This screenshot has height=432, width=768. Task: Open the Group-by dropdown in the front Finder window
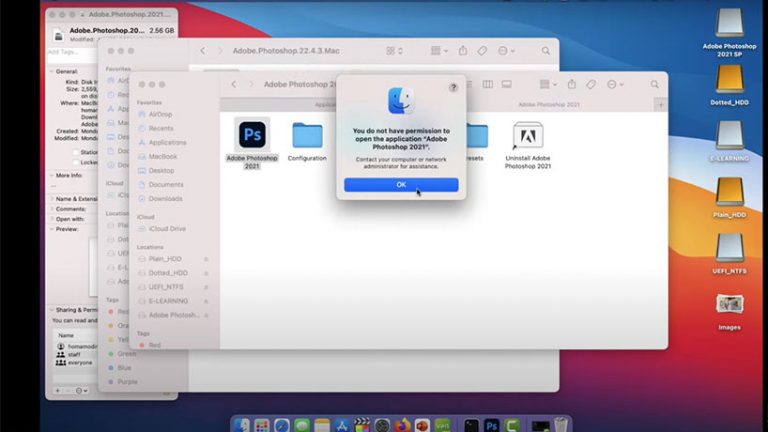[x=548, y=84]
